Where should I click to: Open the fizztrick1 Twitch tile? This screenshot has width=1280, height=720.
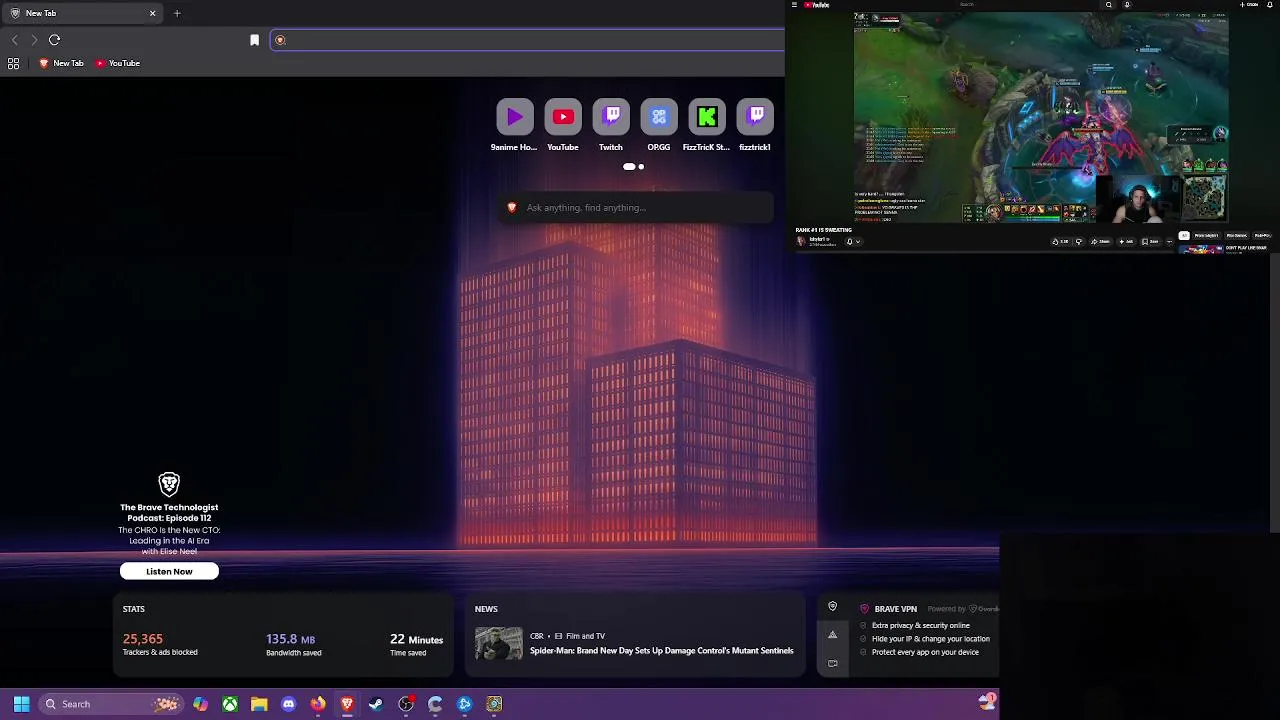(x=755, y=117)
